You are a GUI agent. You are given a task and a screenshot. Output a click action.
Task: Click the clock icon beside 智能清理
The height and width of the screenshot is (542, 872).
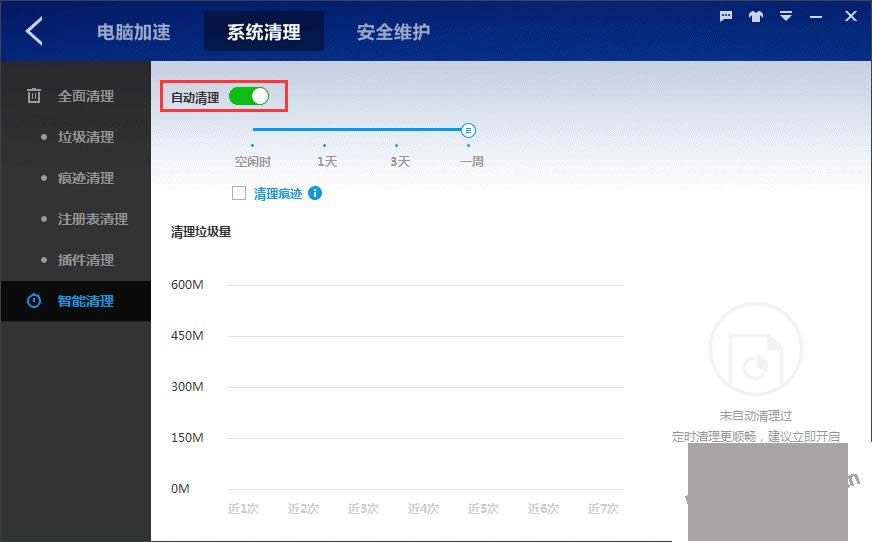click(x=34, y=301)
